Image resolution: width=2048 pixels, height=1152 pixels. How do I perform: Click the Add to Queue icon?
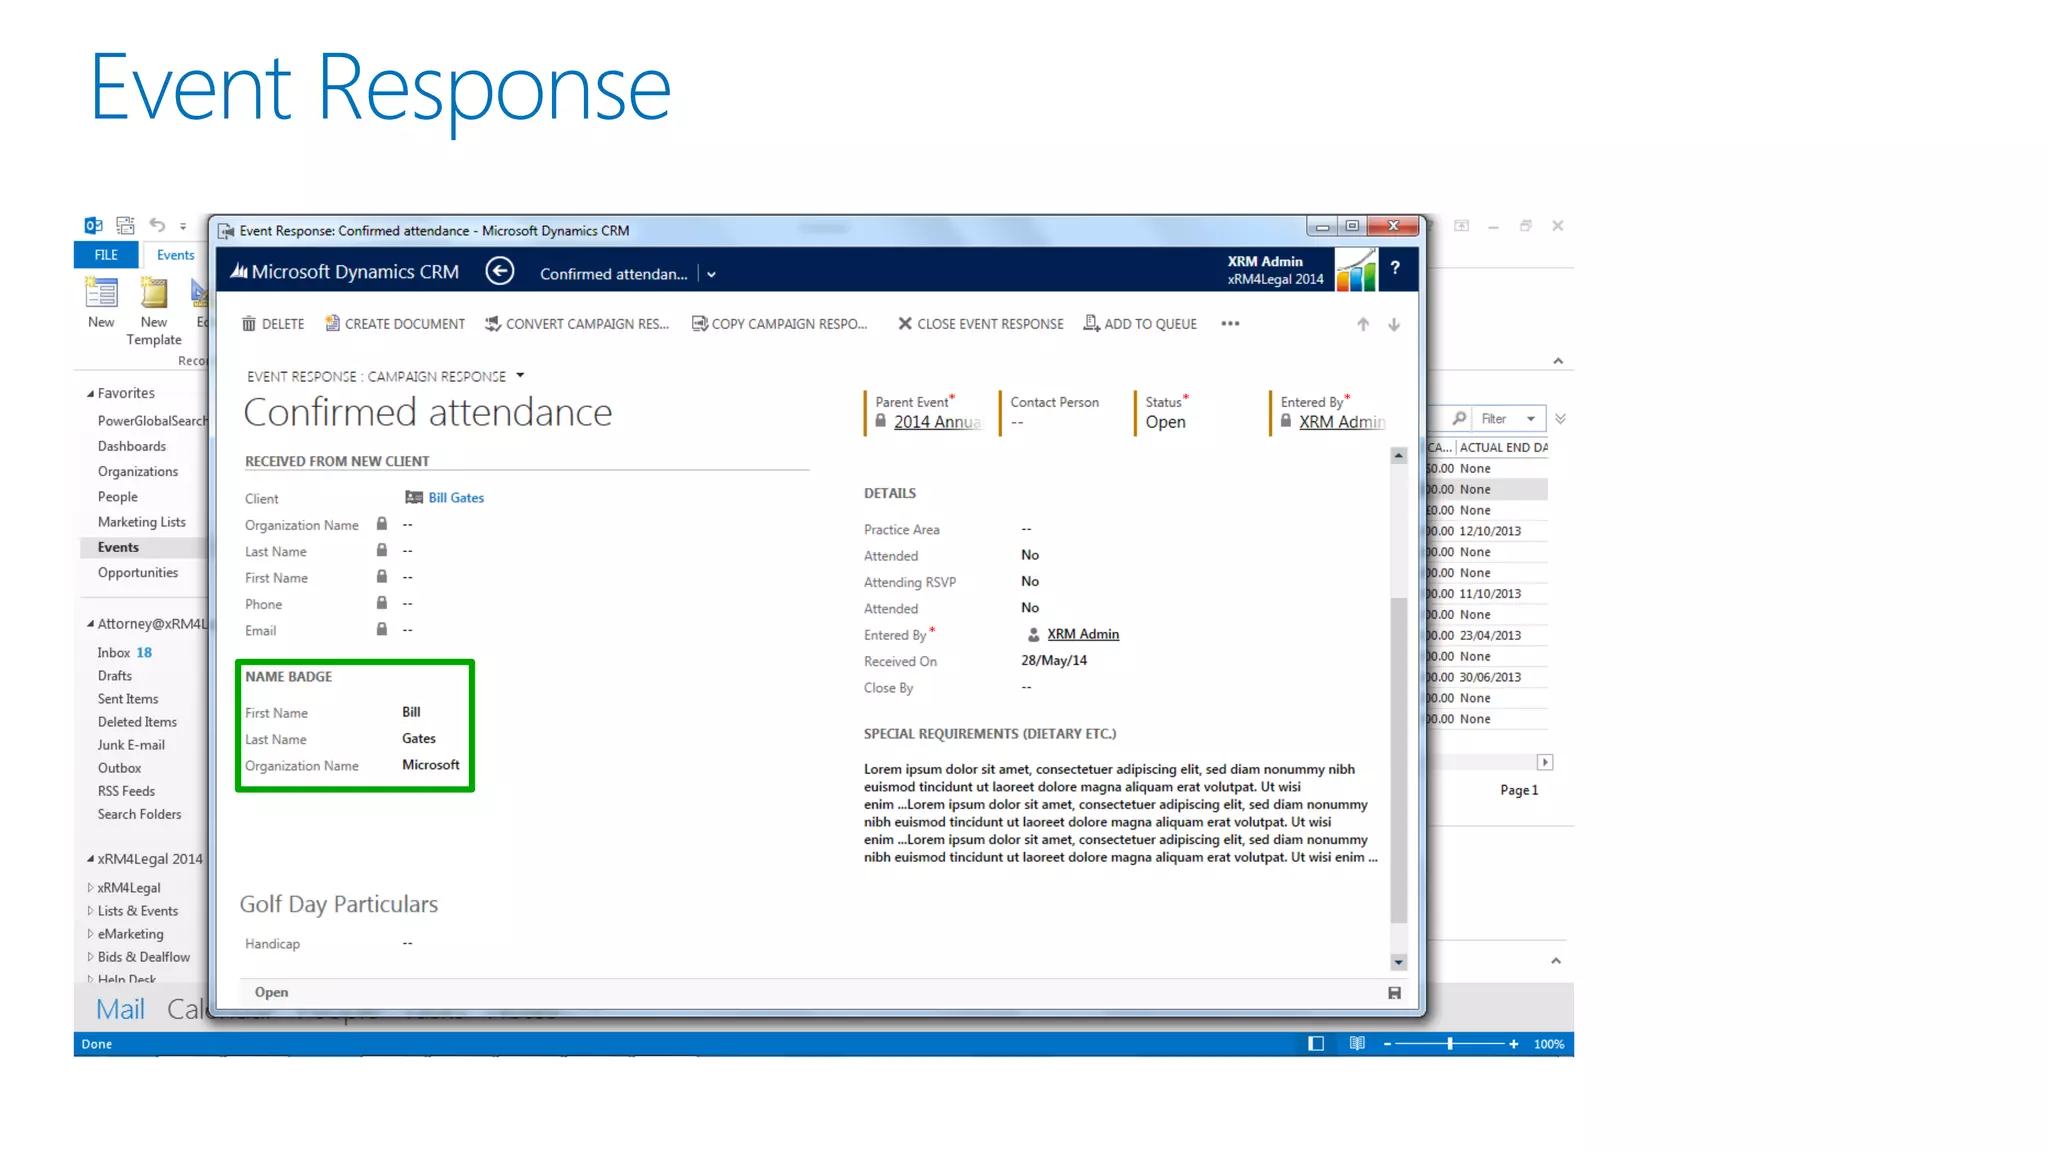[x=1091, y=324]
